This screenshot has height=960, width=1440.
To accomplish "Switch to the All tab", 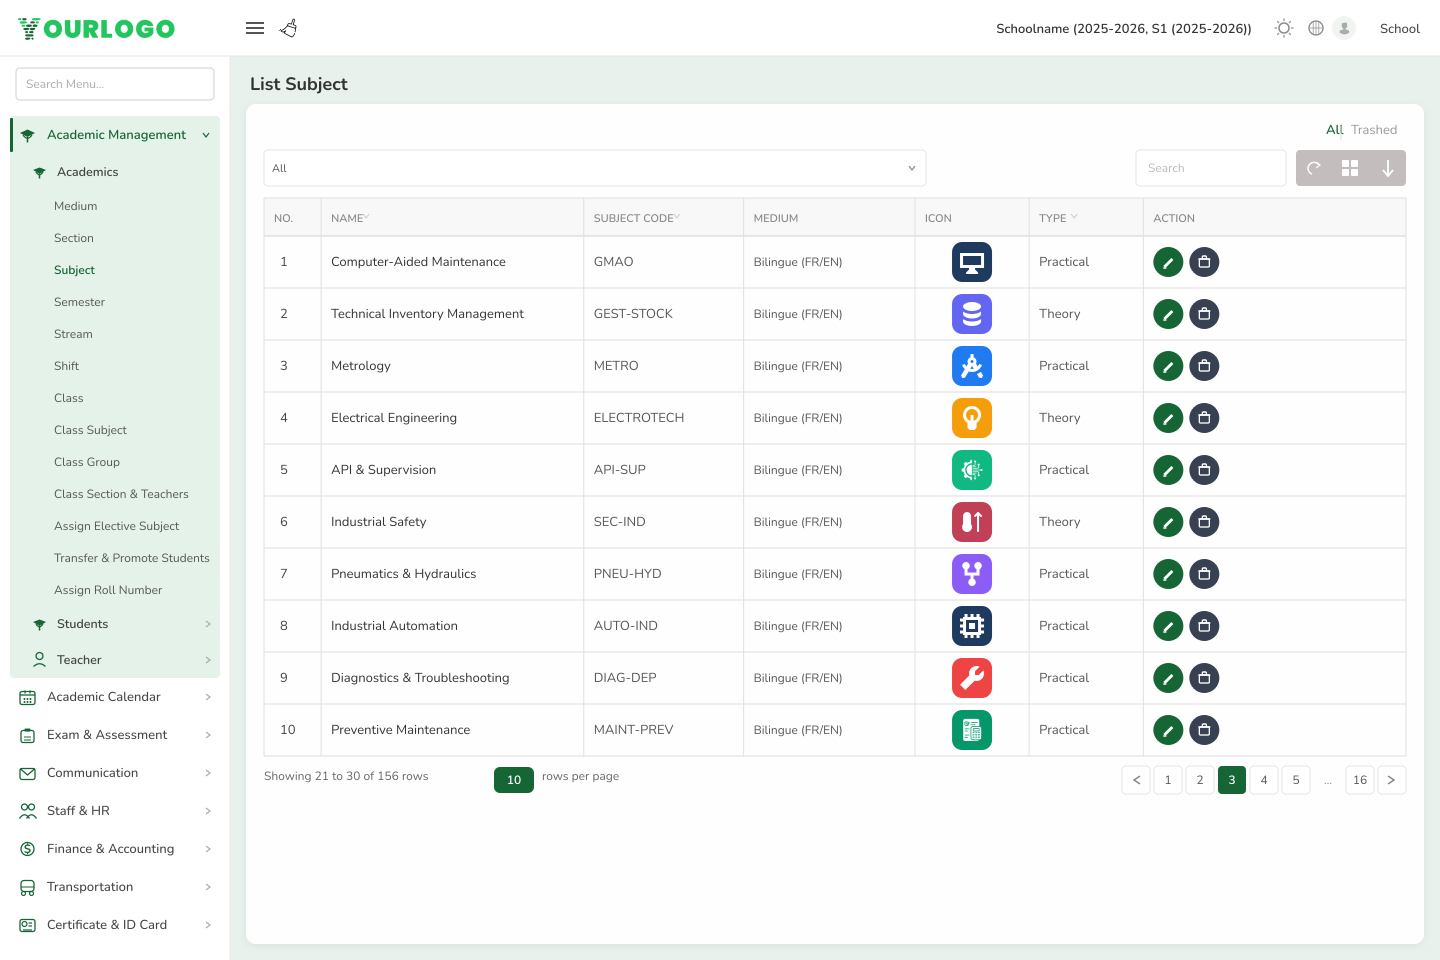I will coord(1334,130).
